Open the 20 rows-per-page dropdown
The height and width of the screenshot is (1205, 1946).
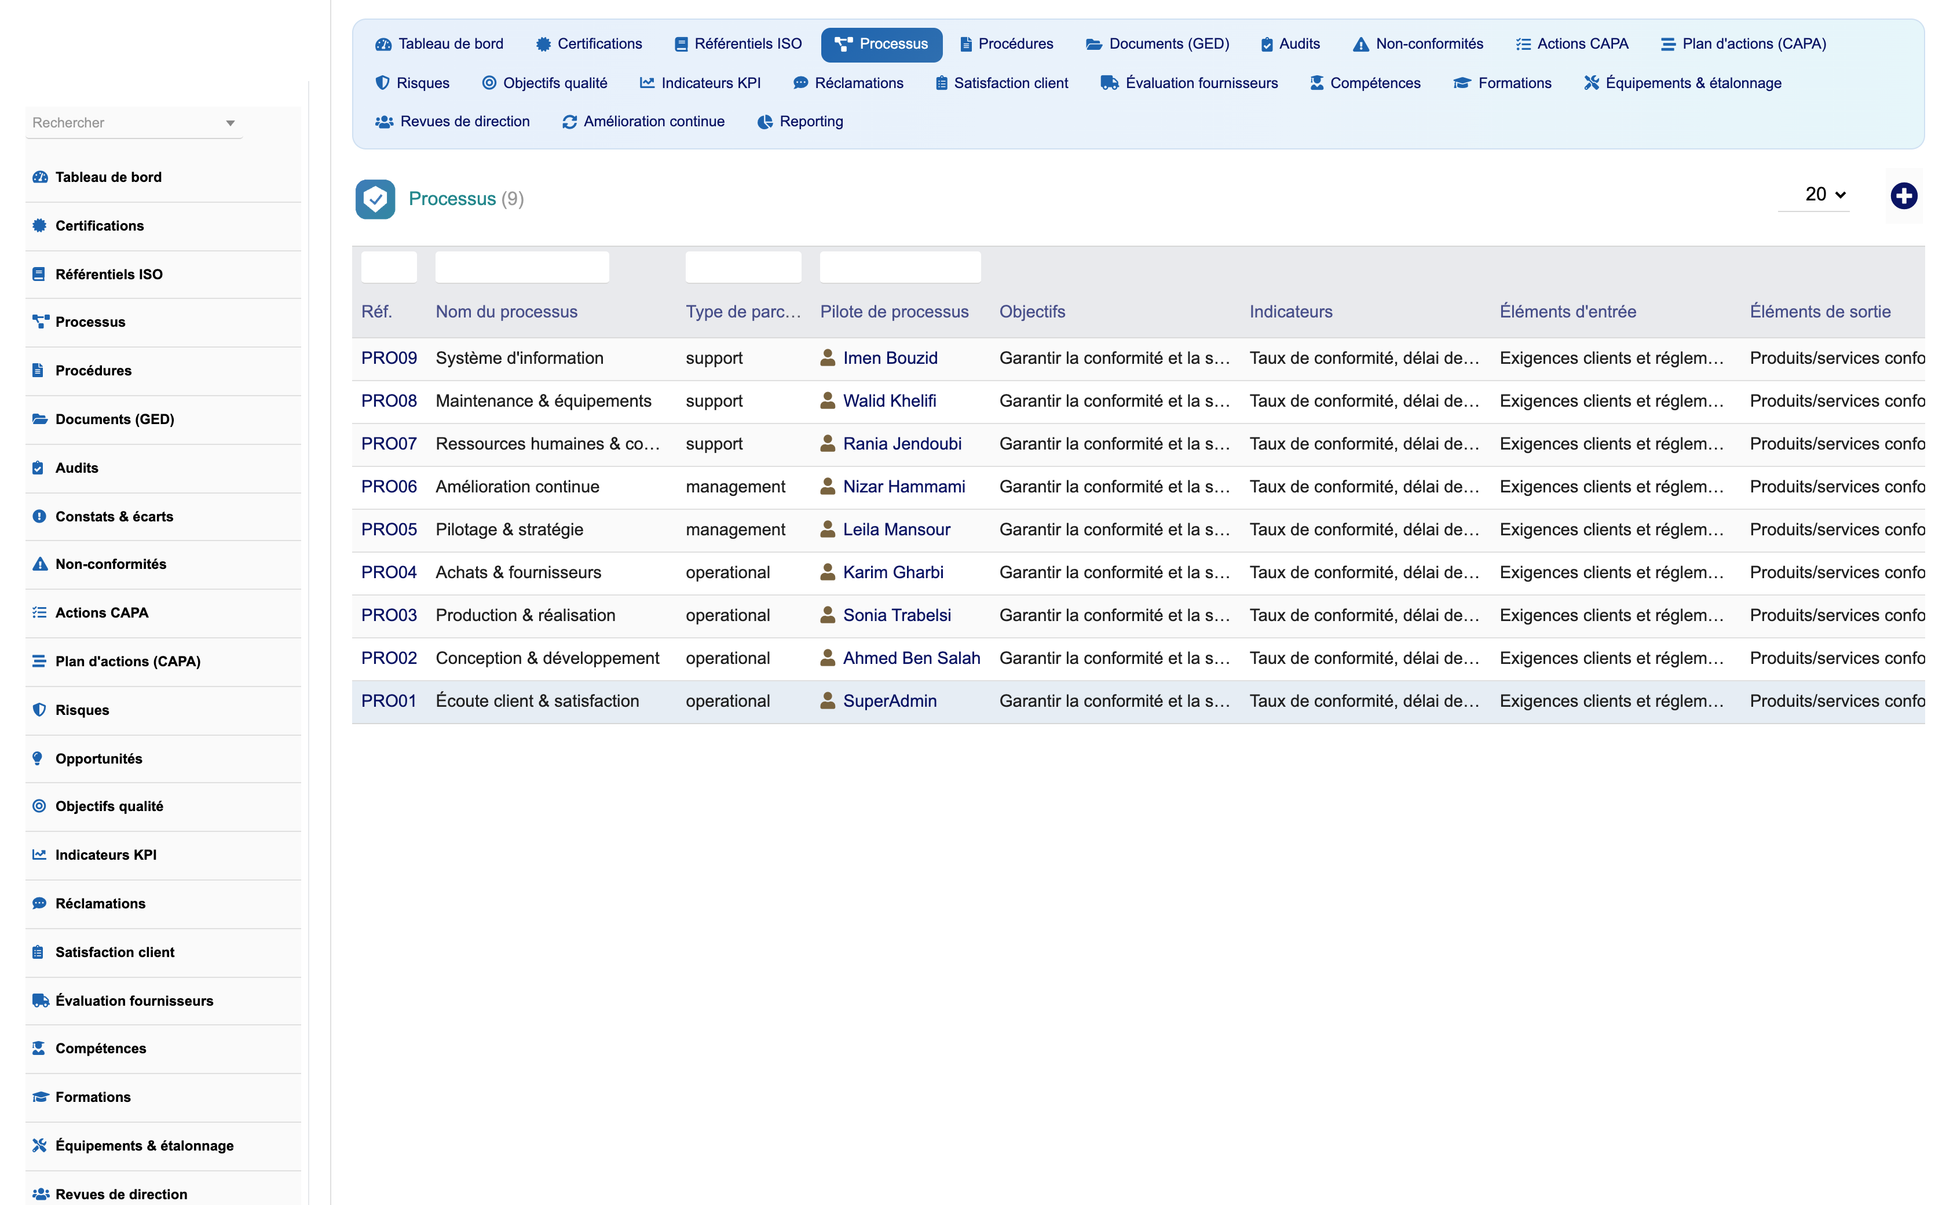point(1814,194)
